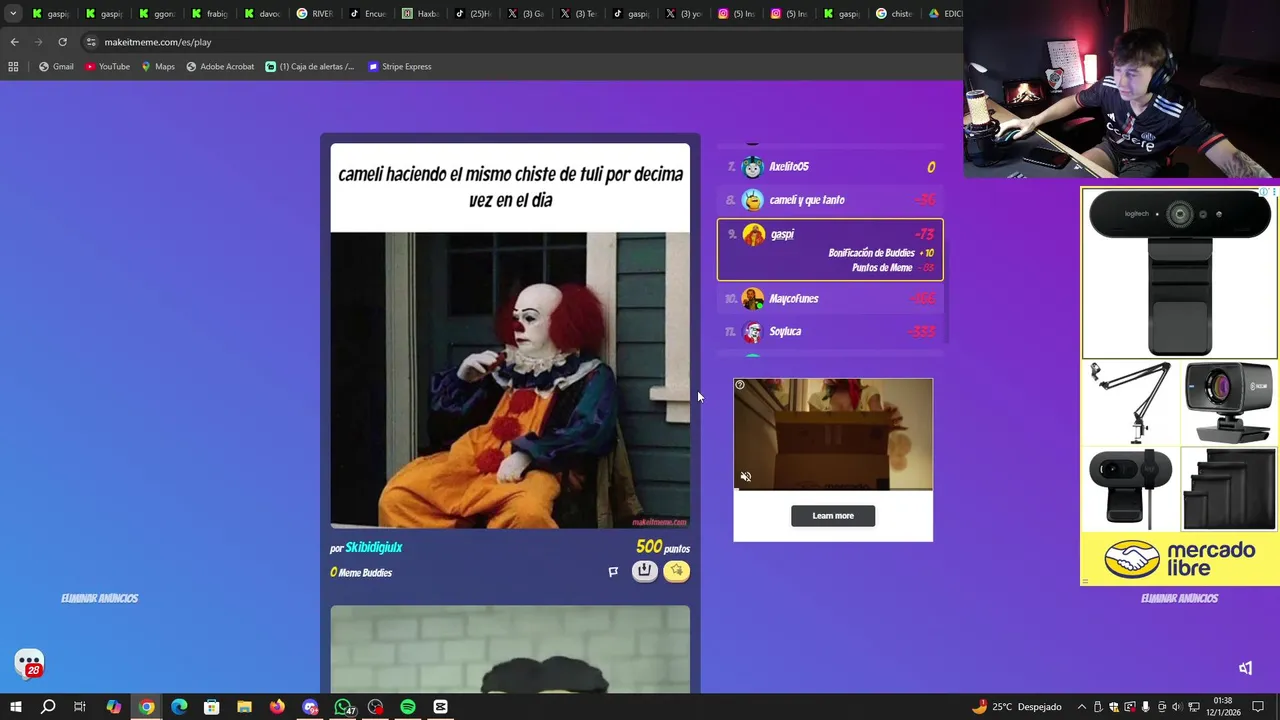
Task: Open the chat bubble with 28 notifications
Action: tap(29, 664)
